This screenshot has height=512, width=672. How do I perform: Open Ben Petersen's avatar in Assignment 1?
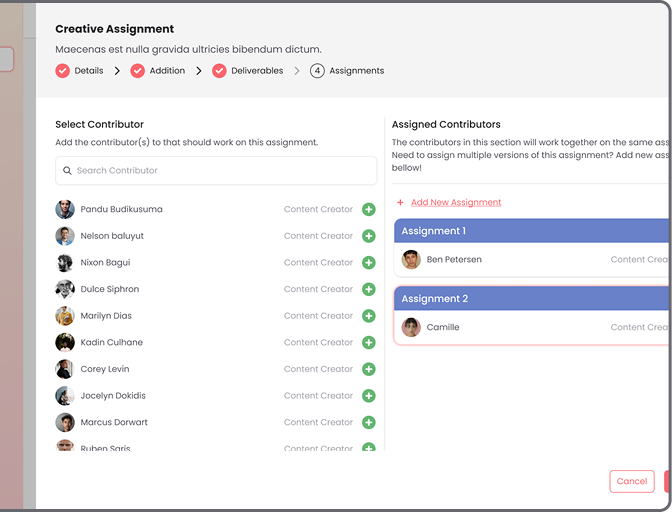(x=411, y=260)
